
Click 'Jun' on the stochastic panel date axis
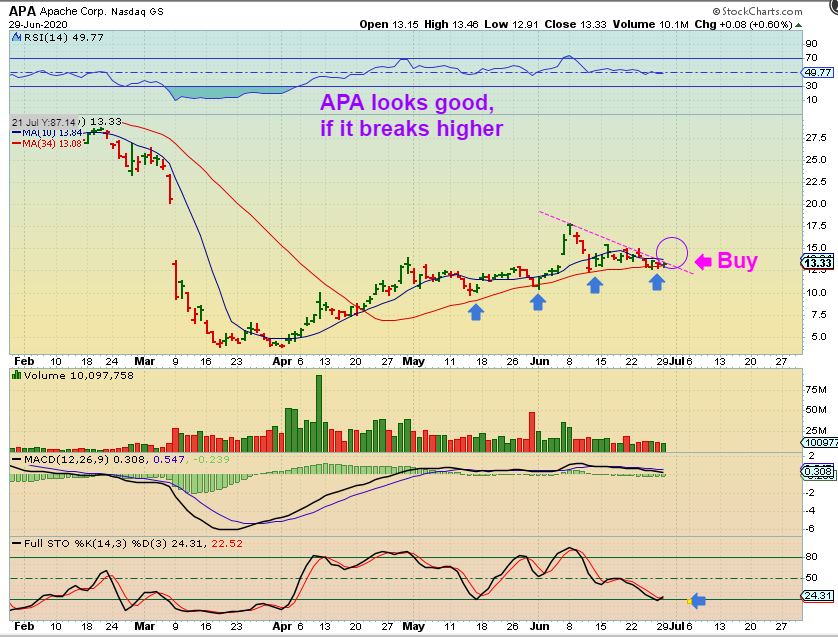click(539, 626)
